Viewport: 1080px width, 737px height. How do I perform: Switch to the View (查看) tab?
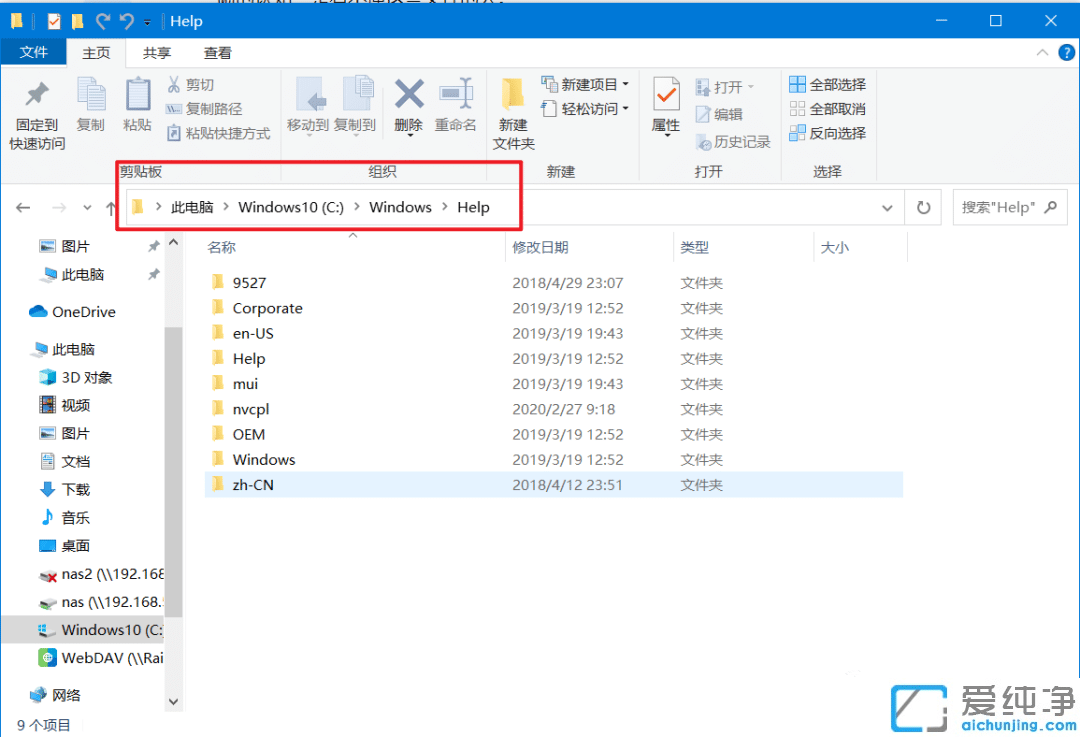218,53
